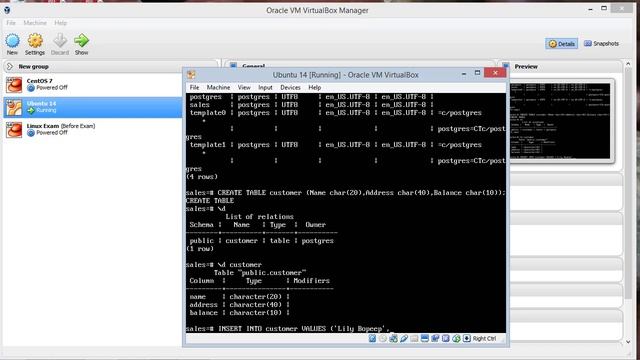Click the 'address' column row in terminal
The width and height of the screenshot is (640, 360).
click(x=240, y=304)
